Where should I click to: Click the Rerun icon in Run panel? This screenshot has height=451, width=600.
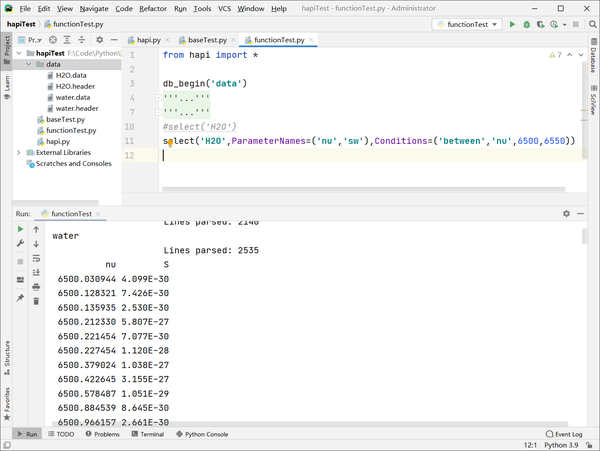point(20,229)
